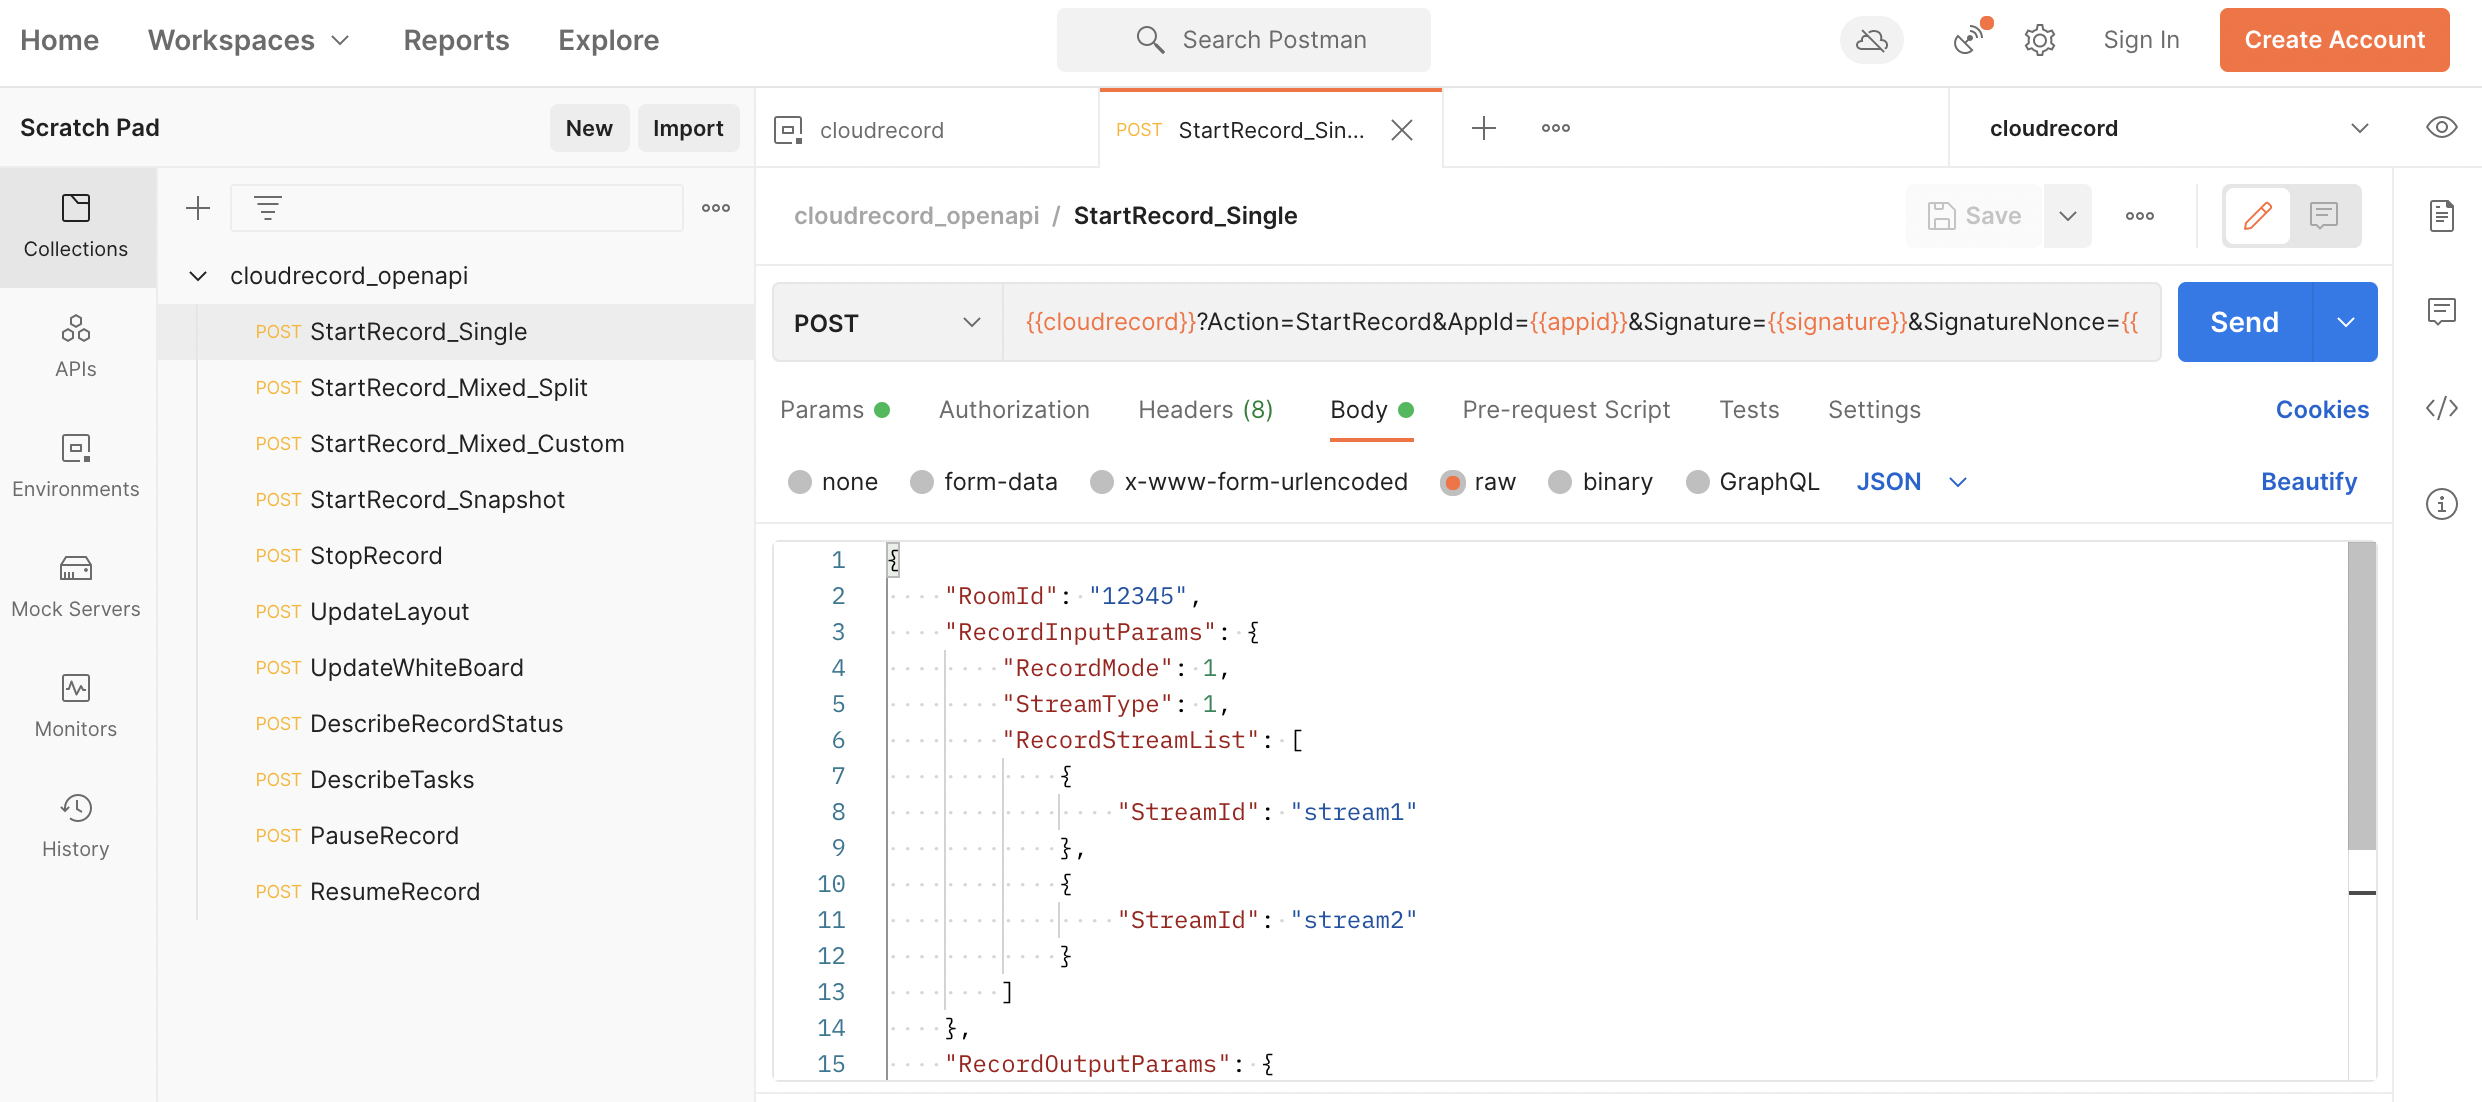Open a new request tab
This screenshot has height=1102, width=2482.
coord(1484,128)
